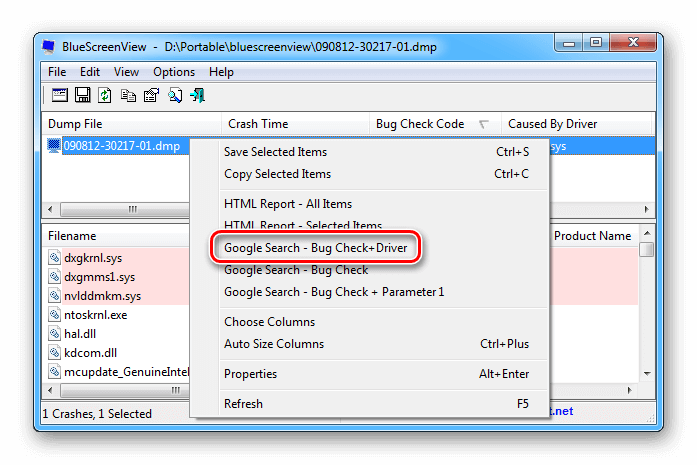
Task: Click the '1 Crashes, 1 Selected' status text
Action: click(97, 414)
